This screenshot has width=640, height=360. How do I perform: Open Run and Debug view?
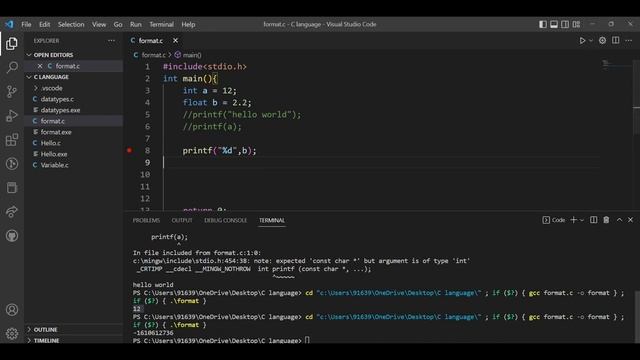[x=12, y=116]
